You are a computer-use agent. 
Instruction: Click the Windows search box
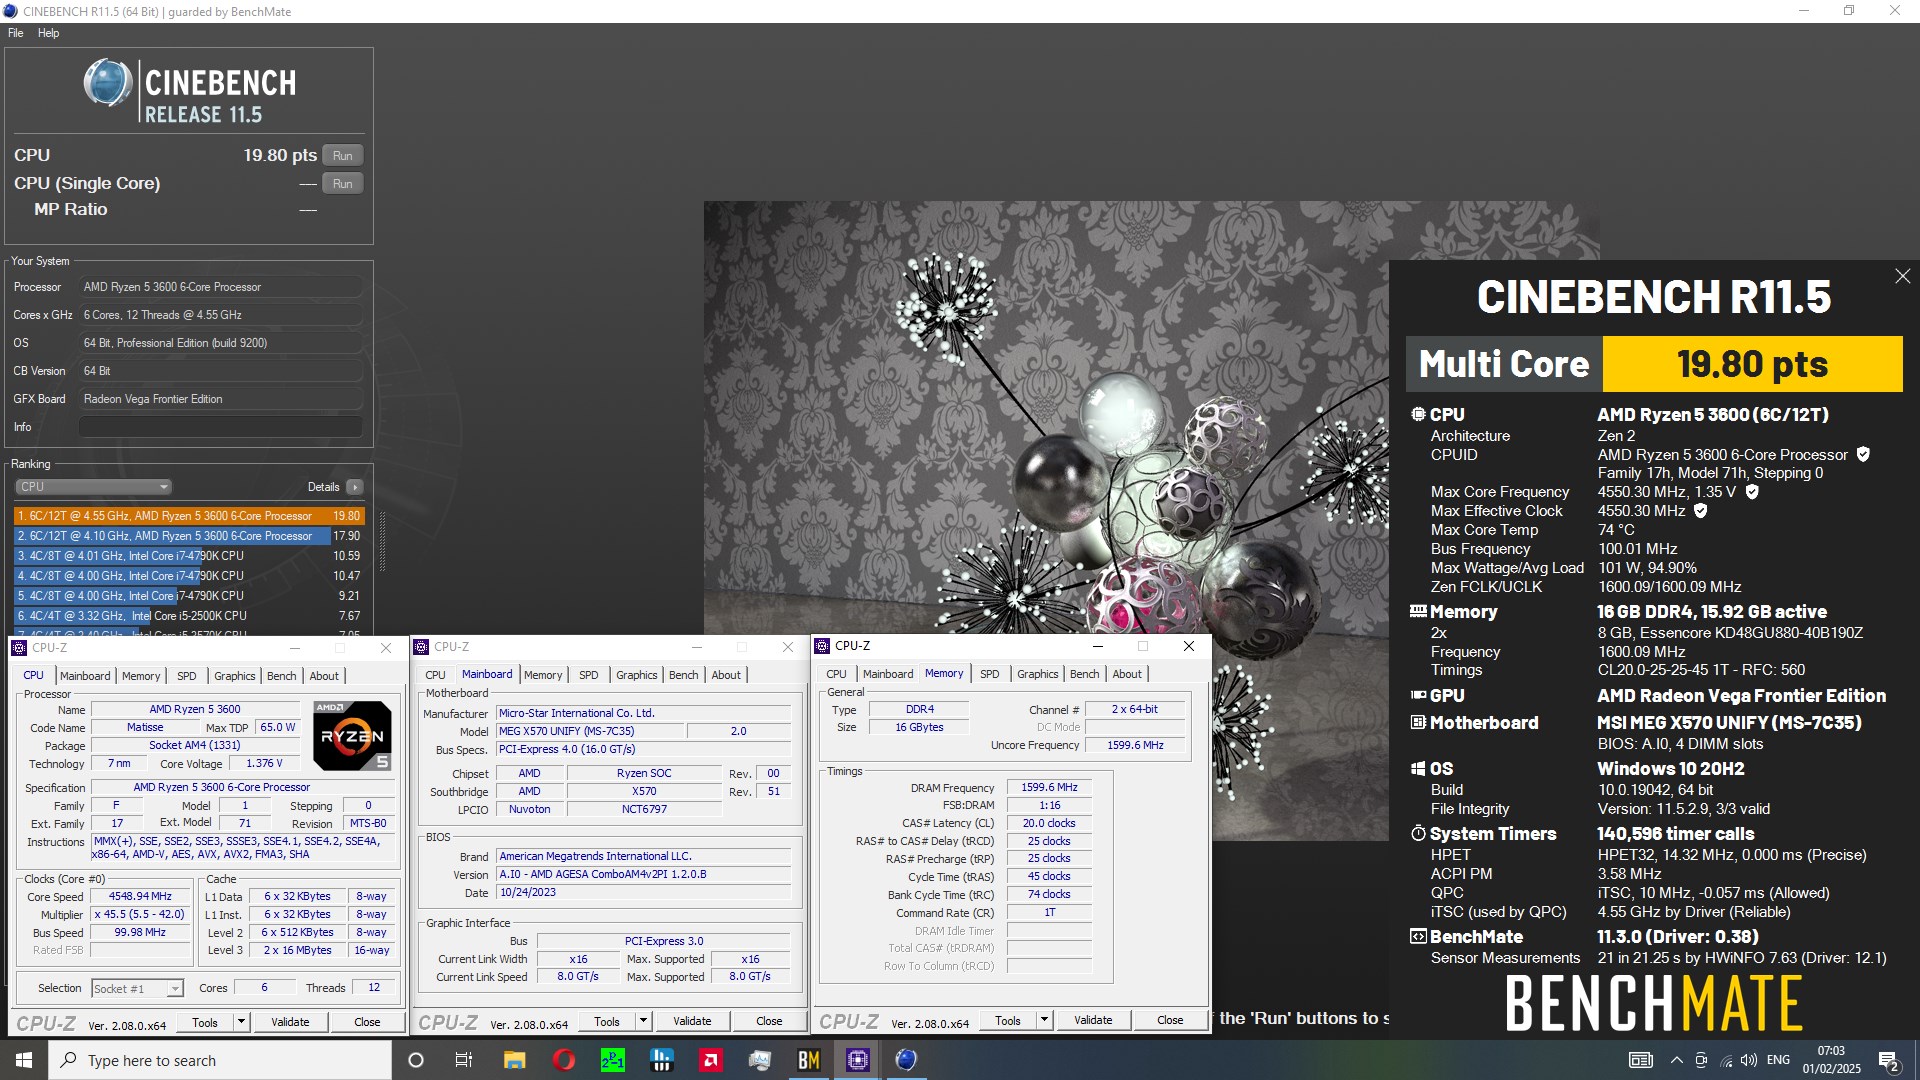pos(220,1060)
